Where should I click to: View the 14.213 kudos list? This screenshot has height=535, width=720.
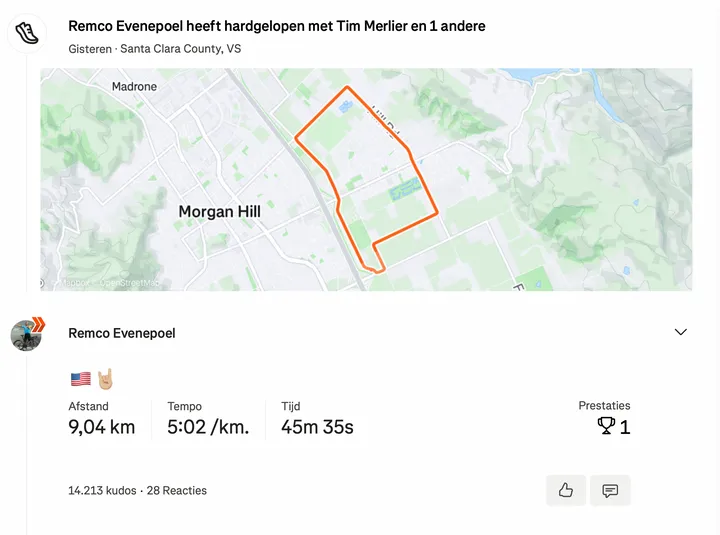coord(103,490)
